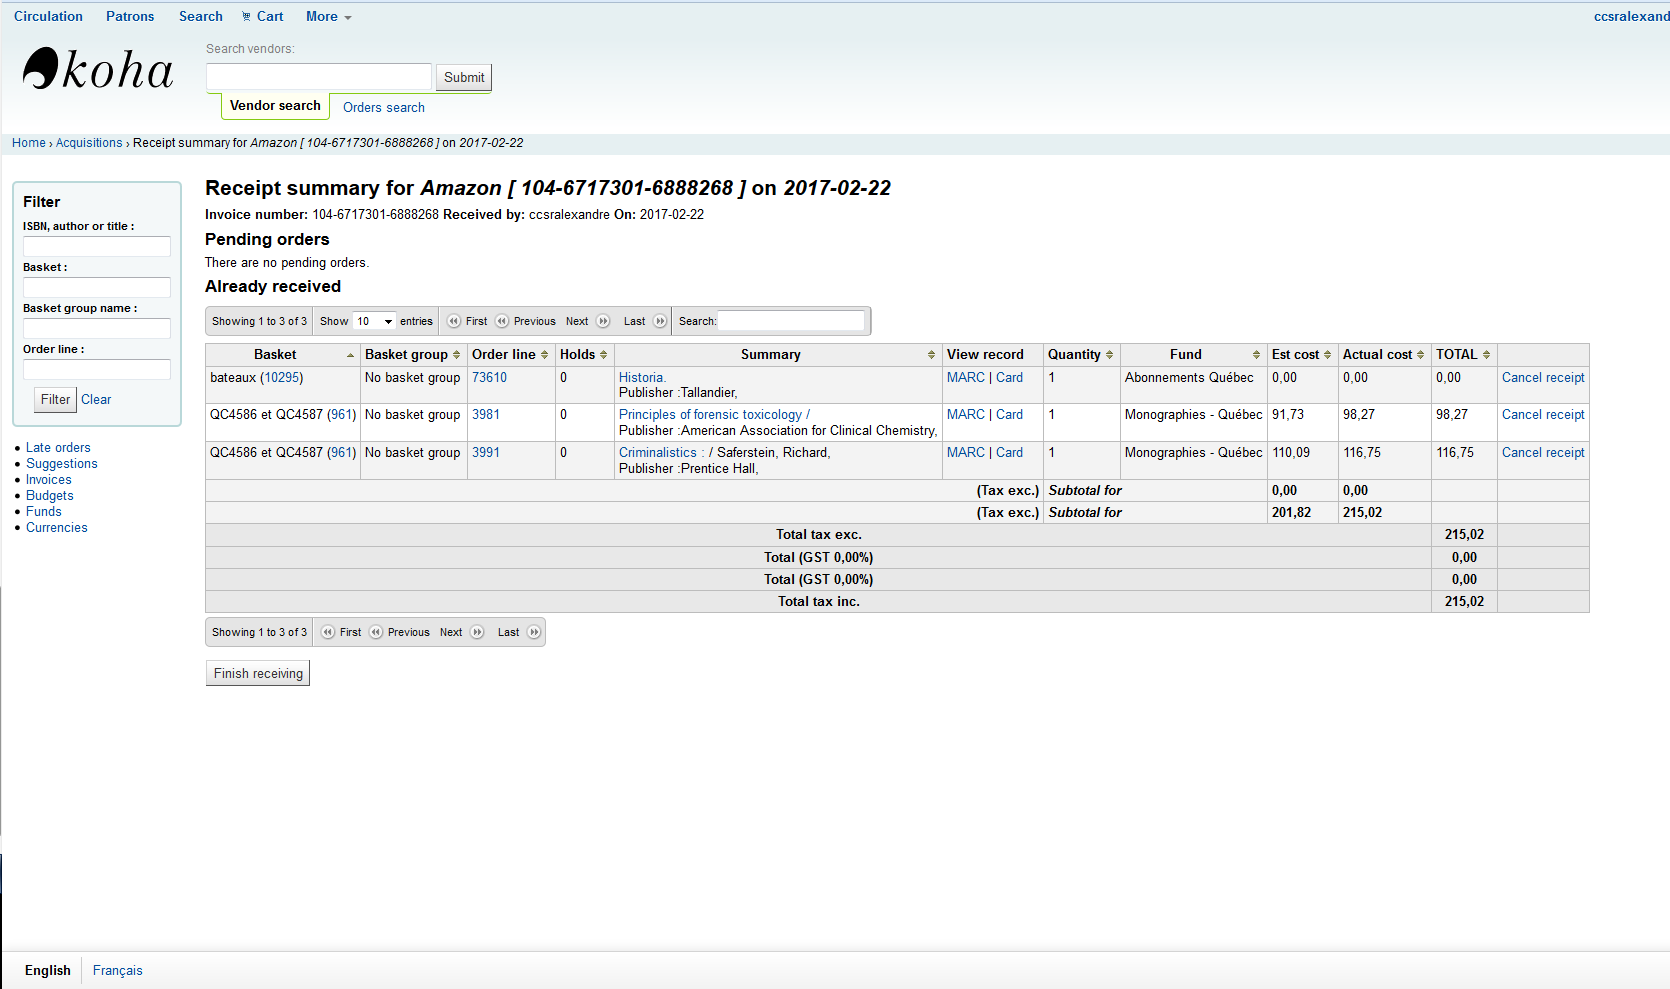Open the Show entries count dropdown
The image size is (1670, 989).
click(x=375, y=322)
